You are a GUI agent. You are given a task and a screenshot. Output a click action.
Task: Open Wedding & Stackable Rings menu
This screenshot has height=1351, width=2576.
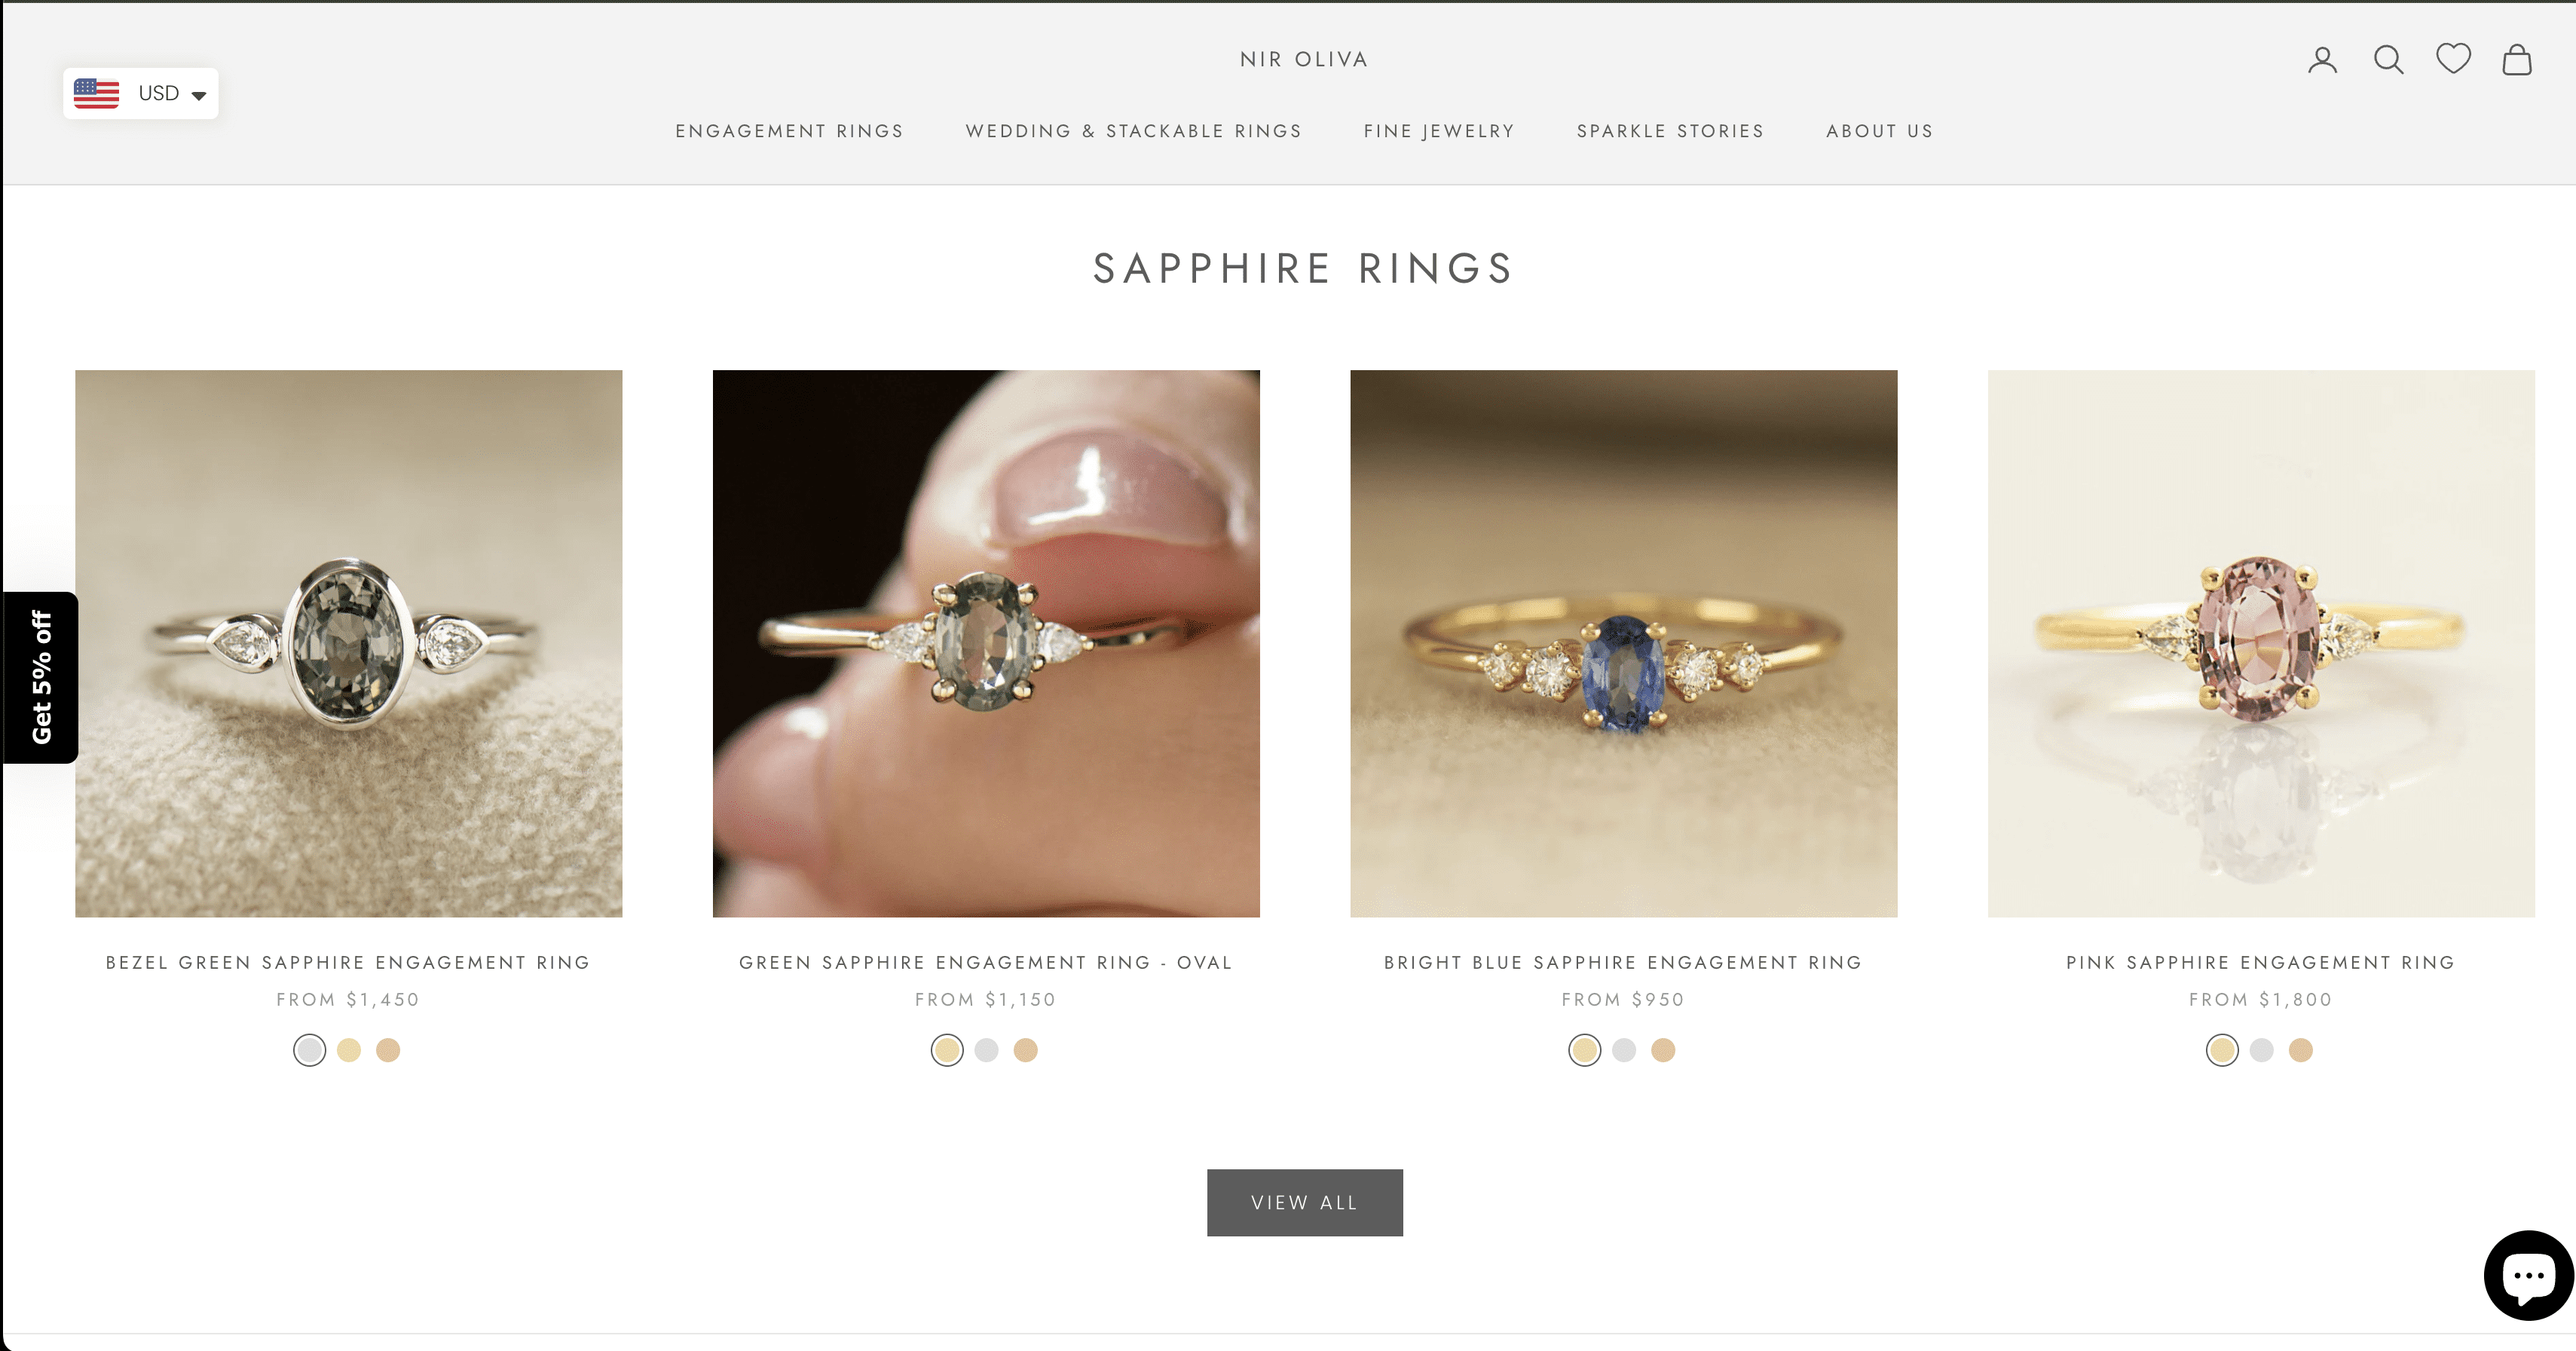tap(1133, 131)
